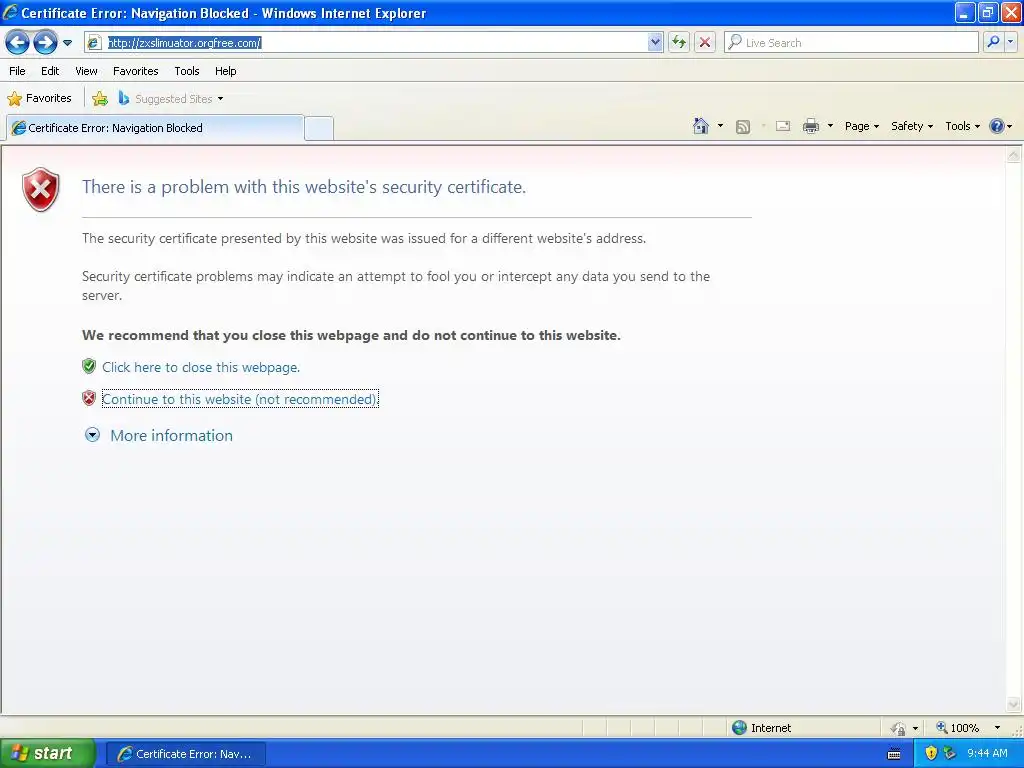1024x768 pixels.
Task: Click here to close this webpage link
Action: pos(201,367)
